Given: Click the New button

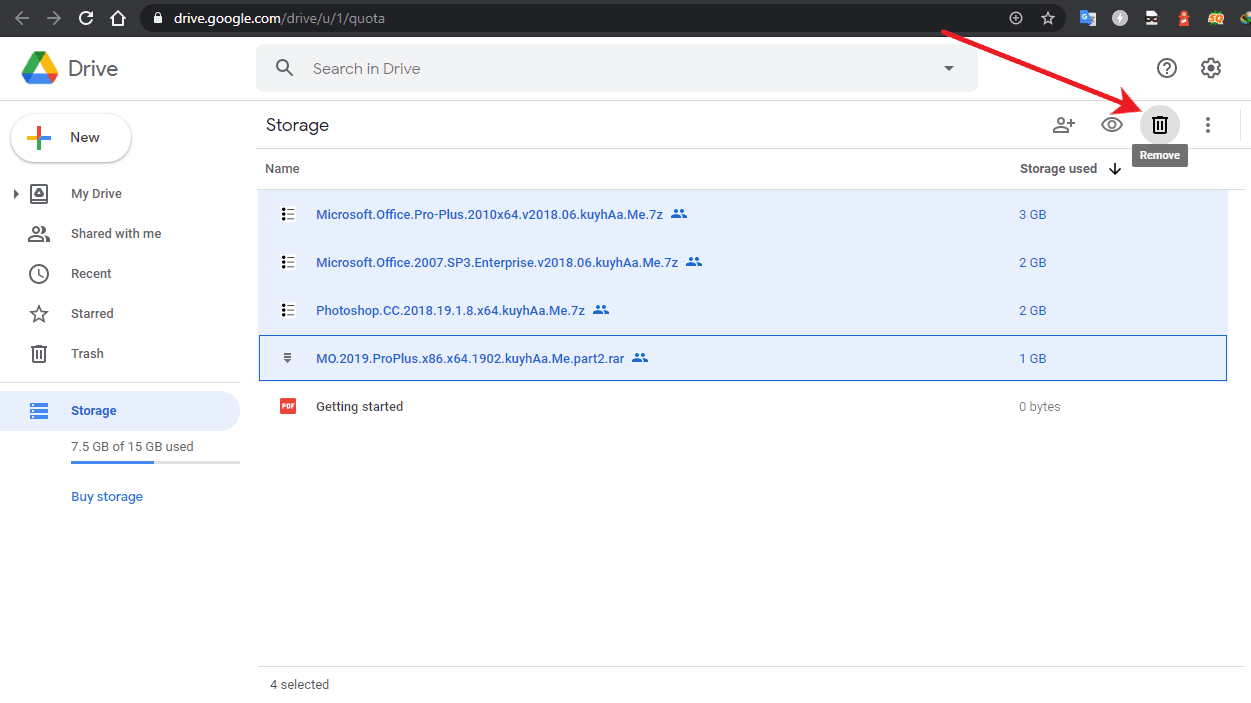Looking at the screenshot, I should coord(71,138).
